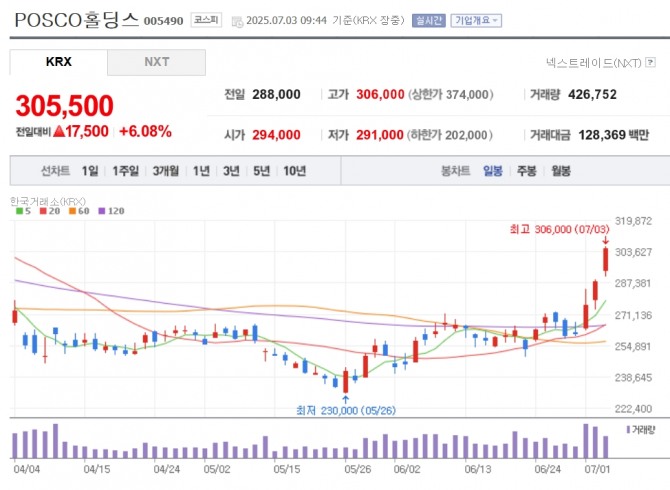Image resolution: width=670 pixels, height=490 pixels.
Task: Click the timestamp 2025.07.03 09:44
Action: coord(286,21)
